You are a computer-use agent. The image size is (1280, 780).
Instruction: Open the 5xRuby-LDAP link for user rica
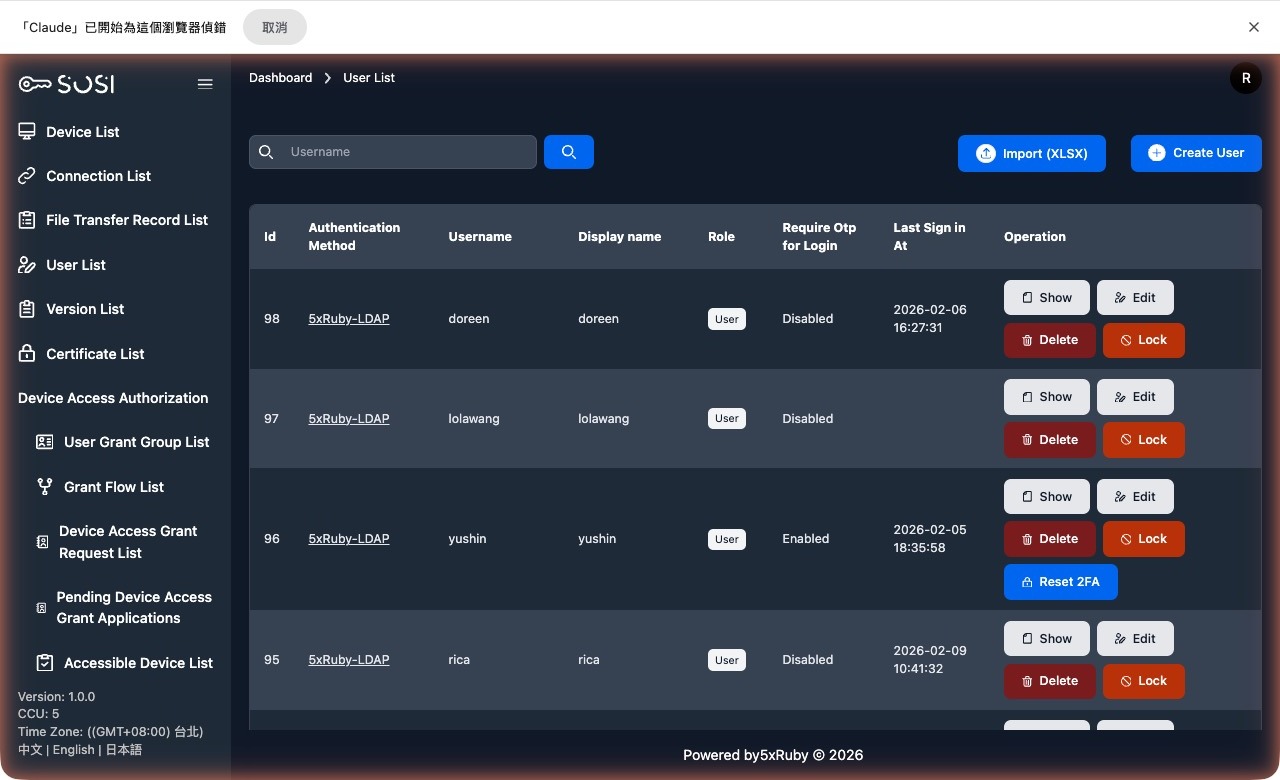coord(348,659)
